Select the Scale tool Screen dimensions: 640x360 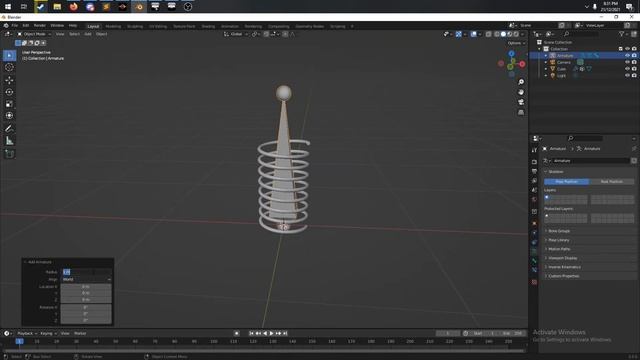(9, 104)
